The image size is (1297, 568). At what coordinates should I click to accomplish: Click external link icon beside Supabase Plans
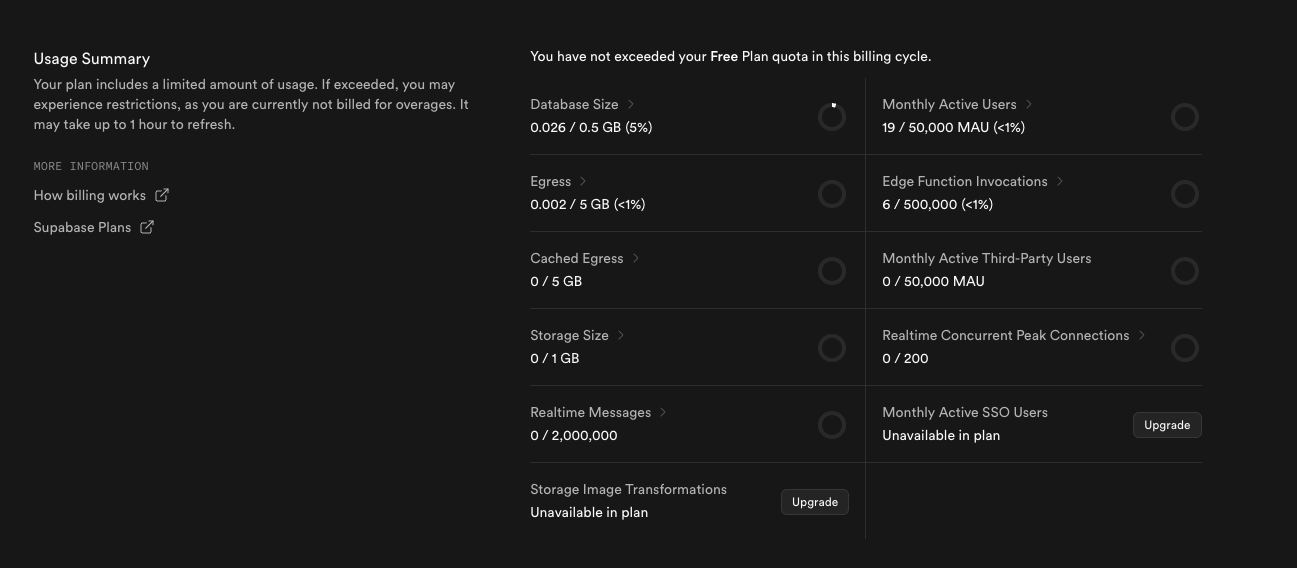pyautogui.click(x=147, y=227)
